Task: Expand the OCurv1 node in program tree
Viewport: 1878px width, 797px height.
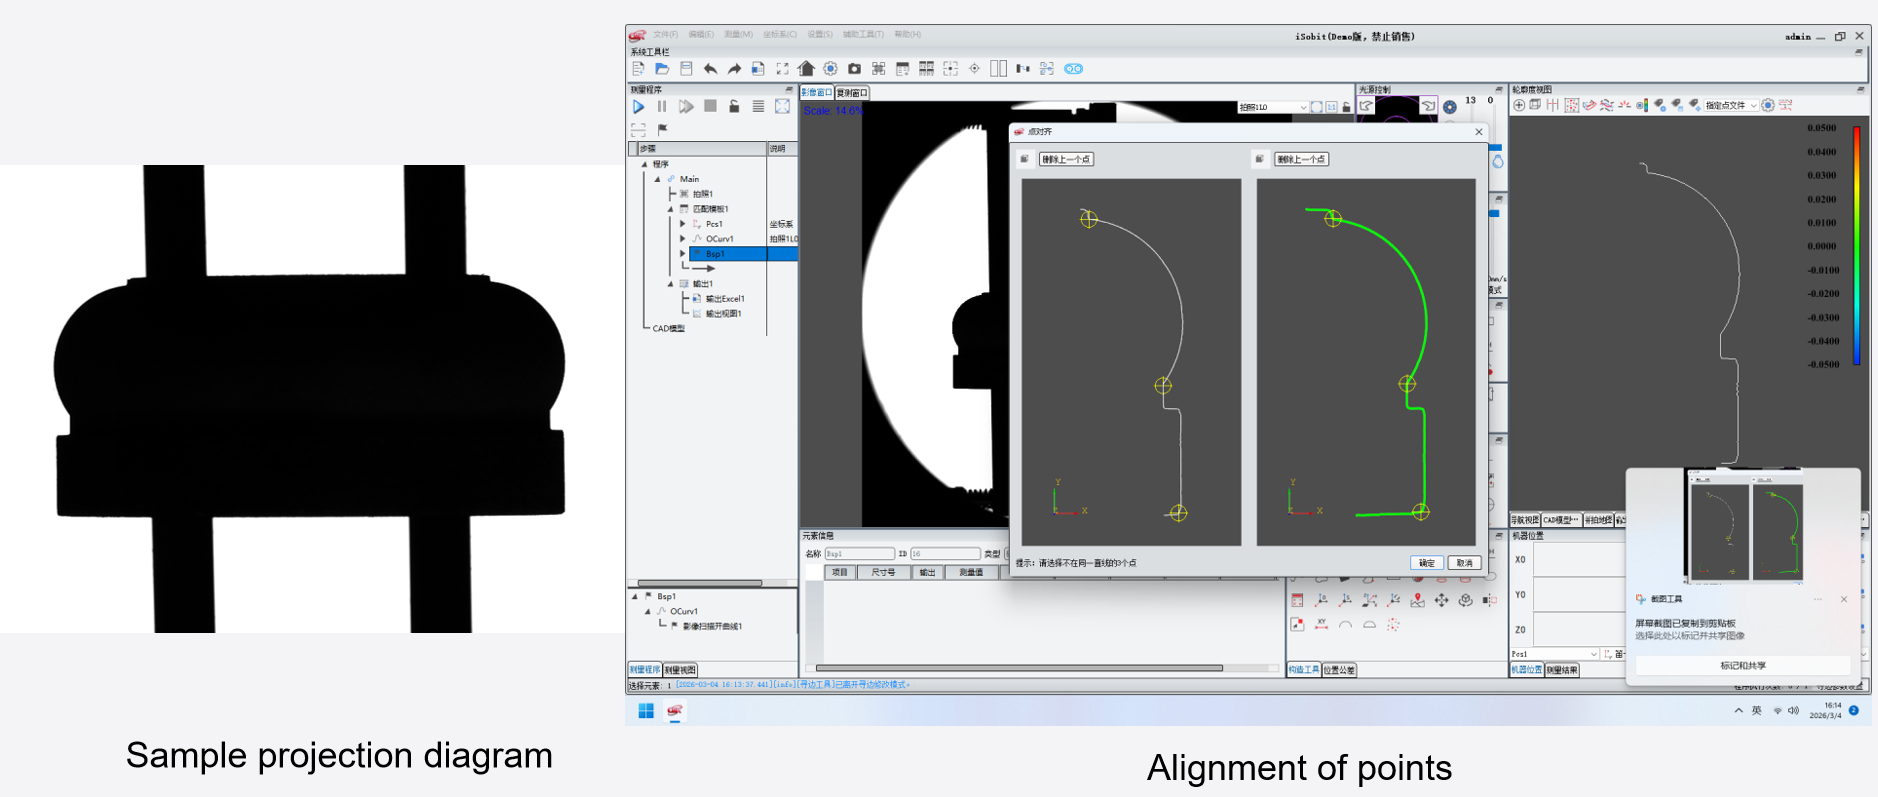Action: (683, 239)
